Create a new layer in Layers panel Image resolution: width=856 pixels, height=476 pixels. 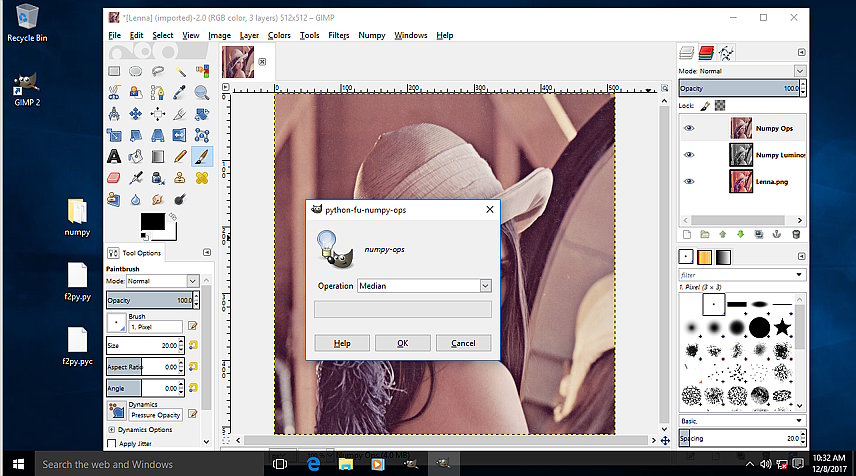[687, 235]
